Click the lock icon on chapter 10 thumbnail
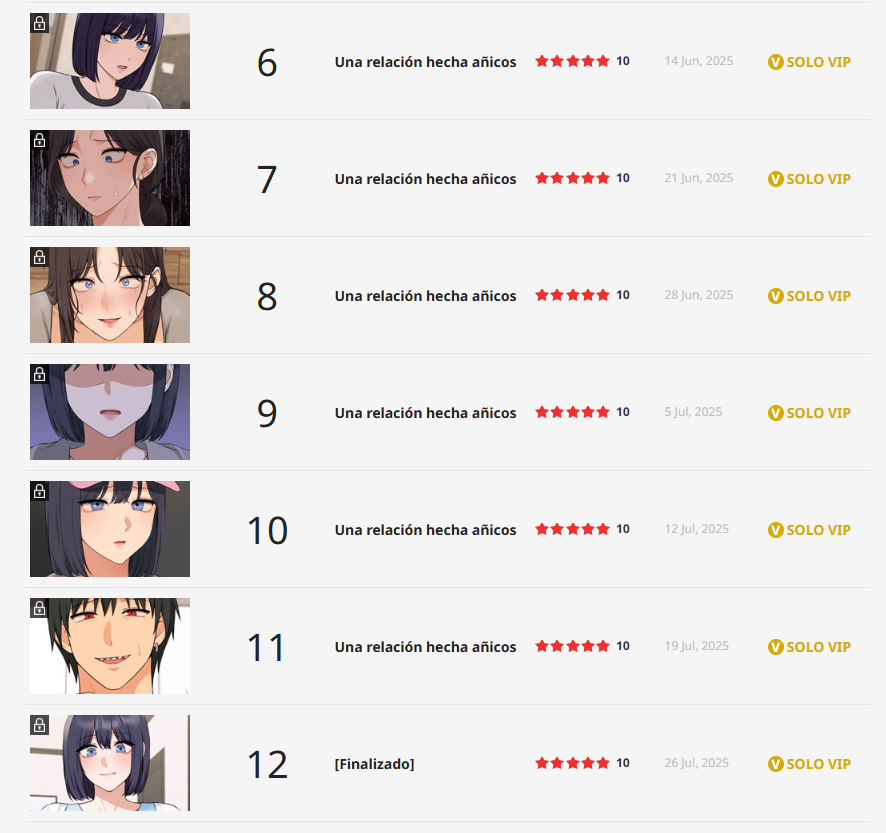This screenshot has width=886, height=833. pyautogui.click(x=39, y=491)
